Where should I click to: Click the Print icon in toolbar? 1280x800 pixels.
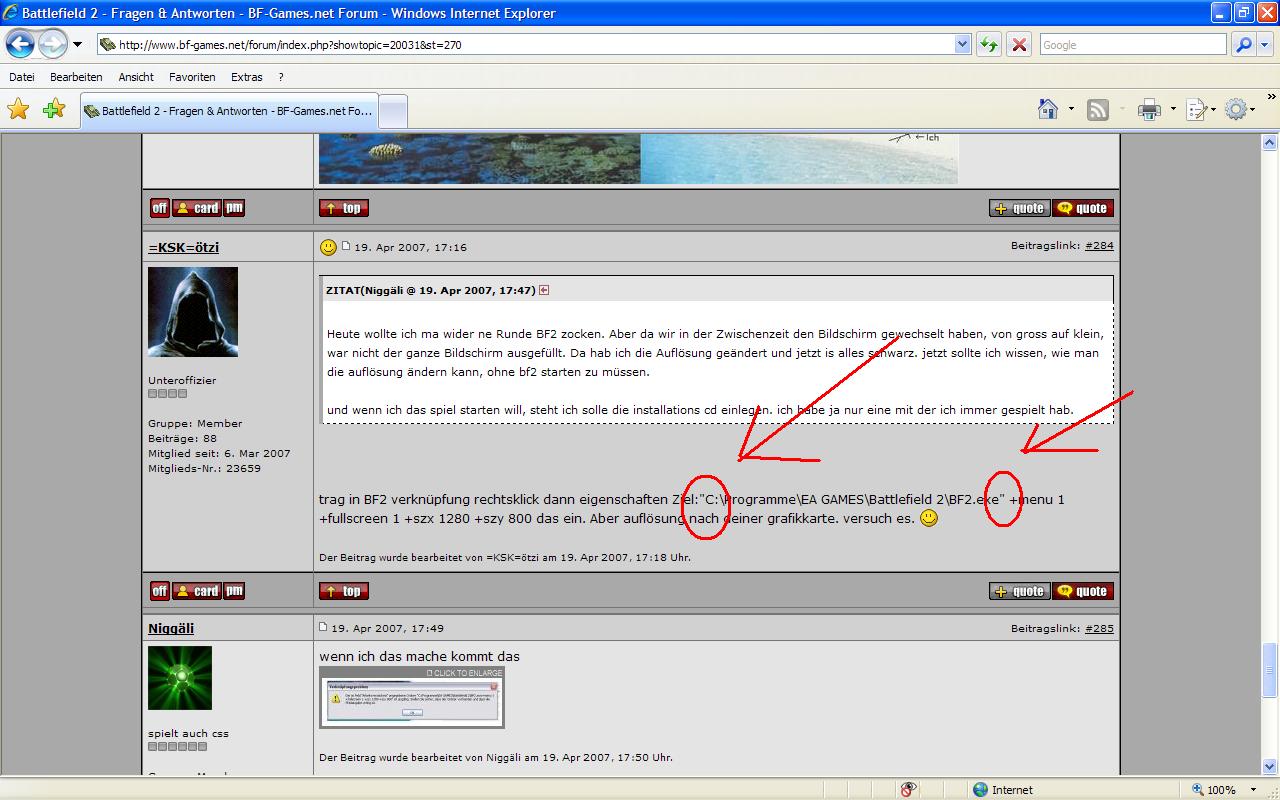pos(1149,109)
